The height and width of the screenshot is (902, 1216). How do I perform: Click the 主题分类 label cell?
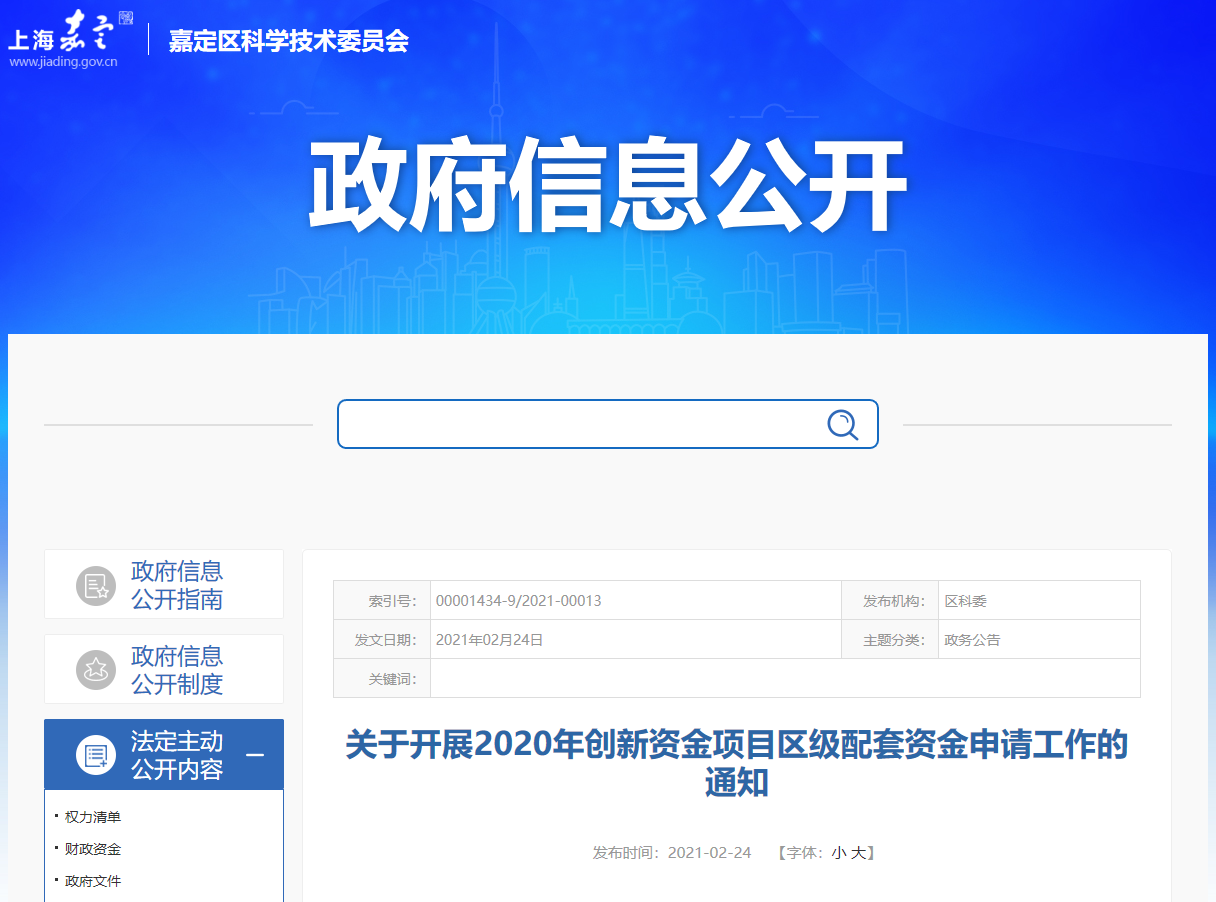(x=891, y=640)
